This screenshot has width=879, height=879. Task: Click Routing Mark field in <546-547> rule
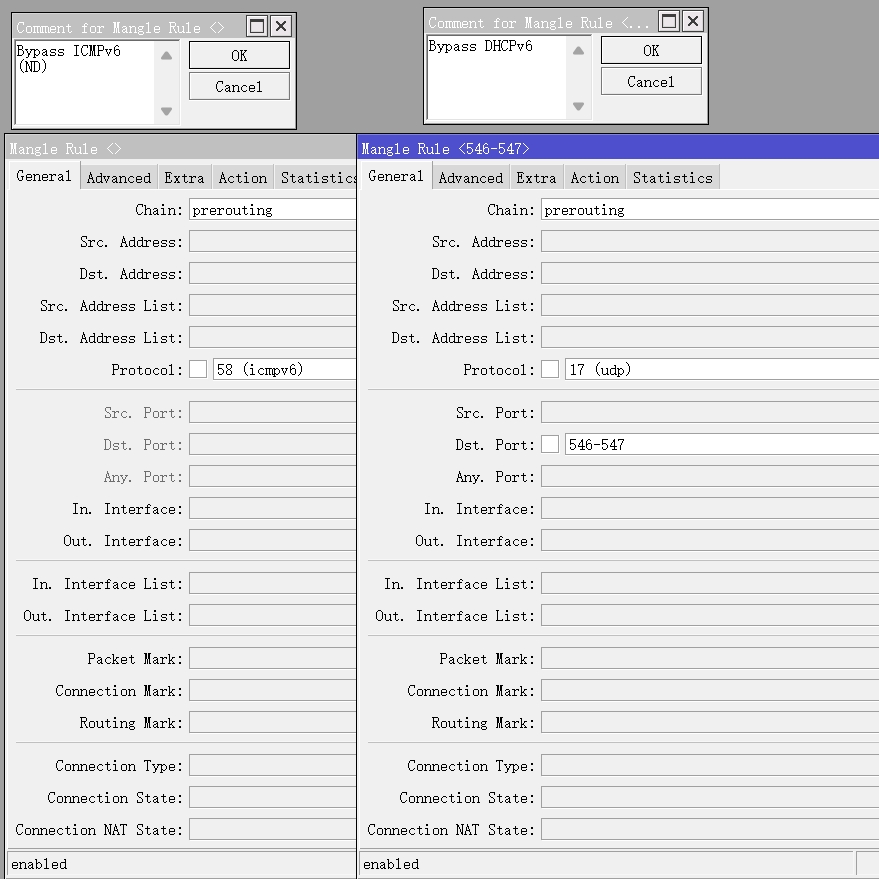[710, 722]
